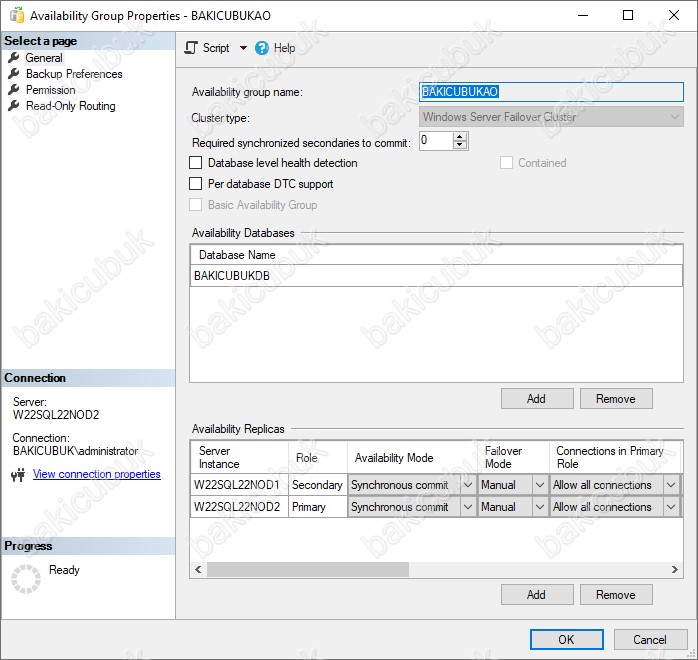Go to the Read-Only Routing page

pos(70,106)
